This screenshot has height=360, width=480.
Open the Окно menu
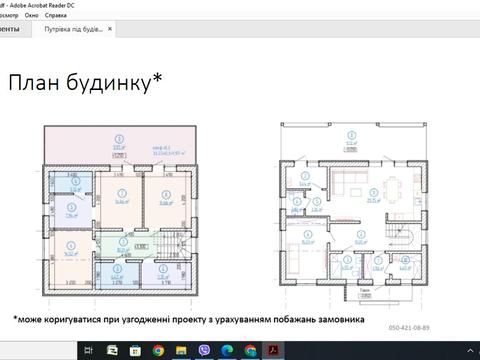click(31, 15)
